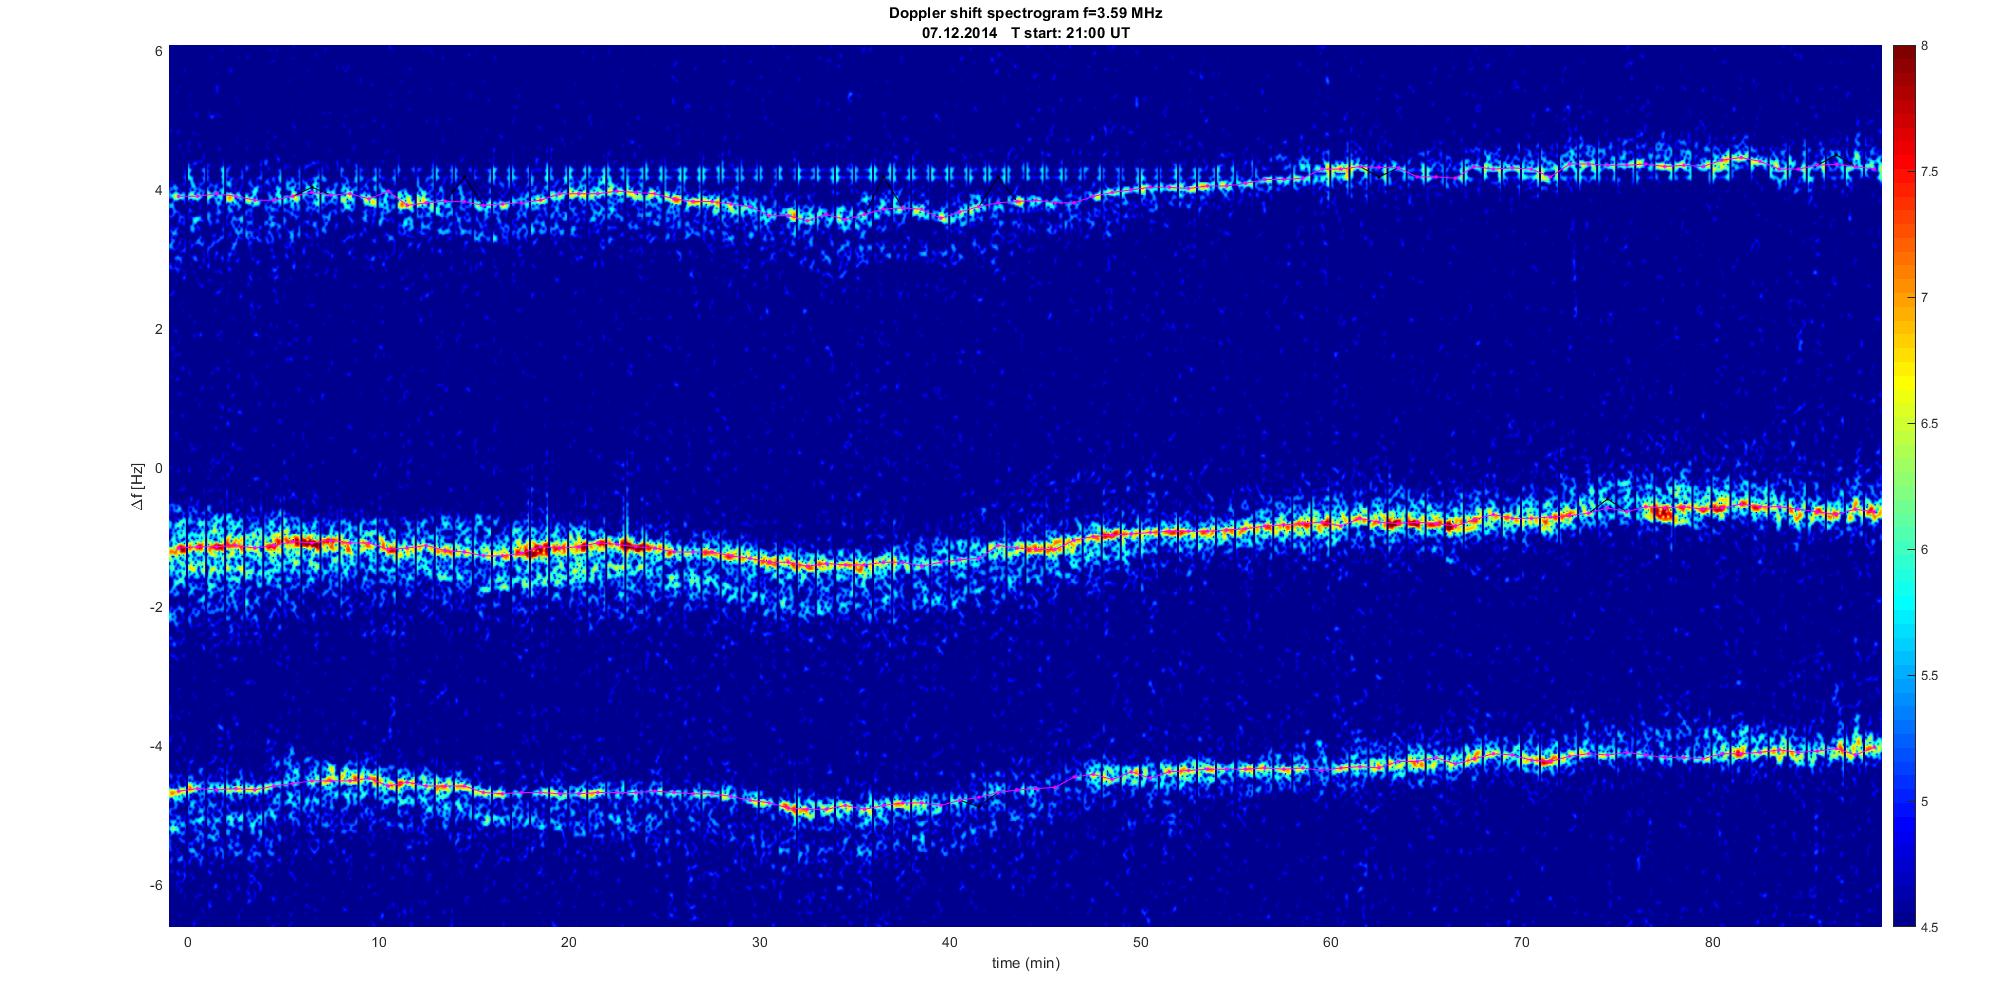Click the colorbar tick label '7'
Image resolution: width=2000 pixels, height=995 pixels.
[1924, 298]
